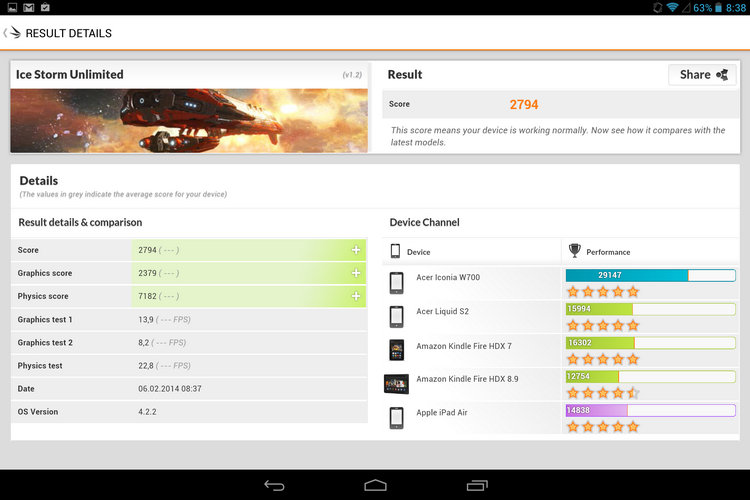Click the orange 2794 result score
This screenshot has width=750, height=500.
click(524, 104)
